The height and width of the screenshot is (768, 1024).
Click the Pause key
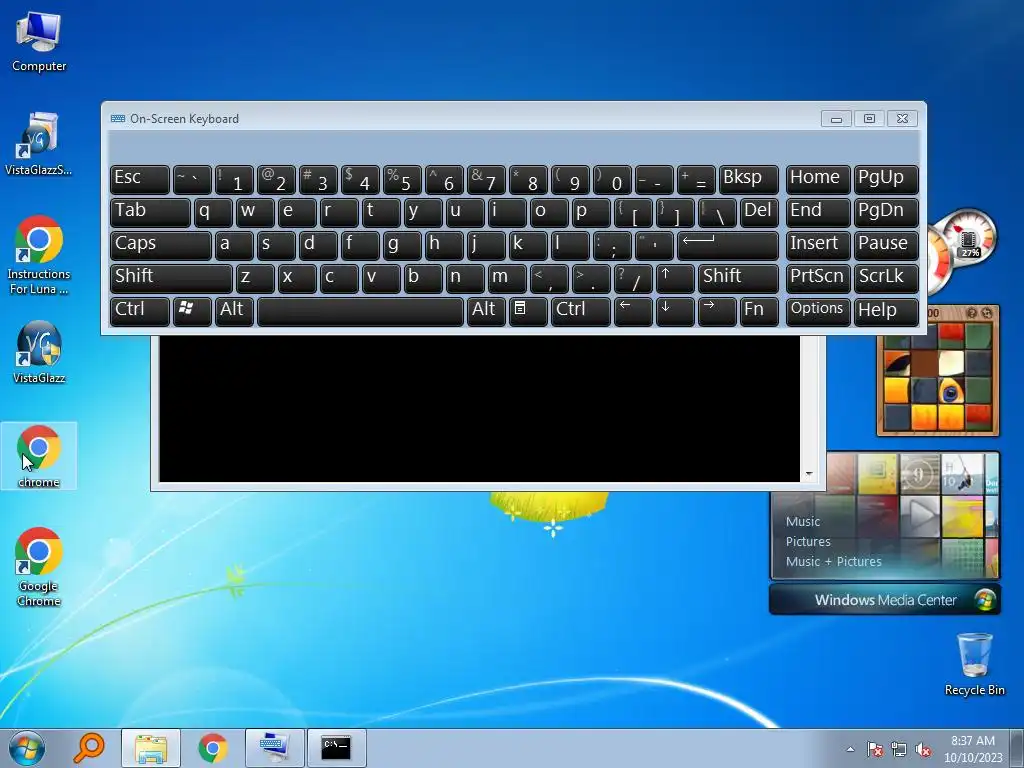(x=886, y=246)
